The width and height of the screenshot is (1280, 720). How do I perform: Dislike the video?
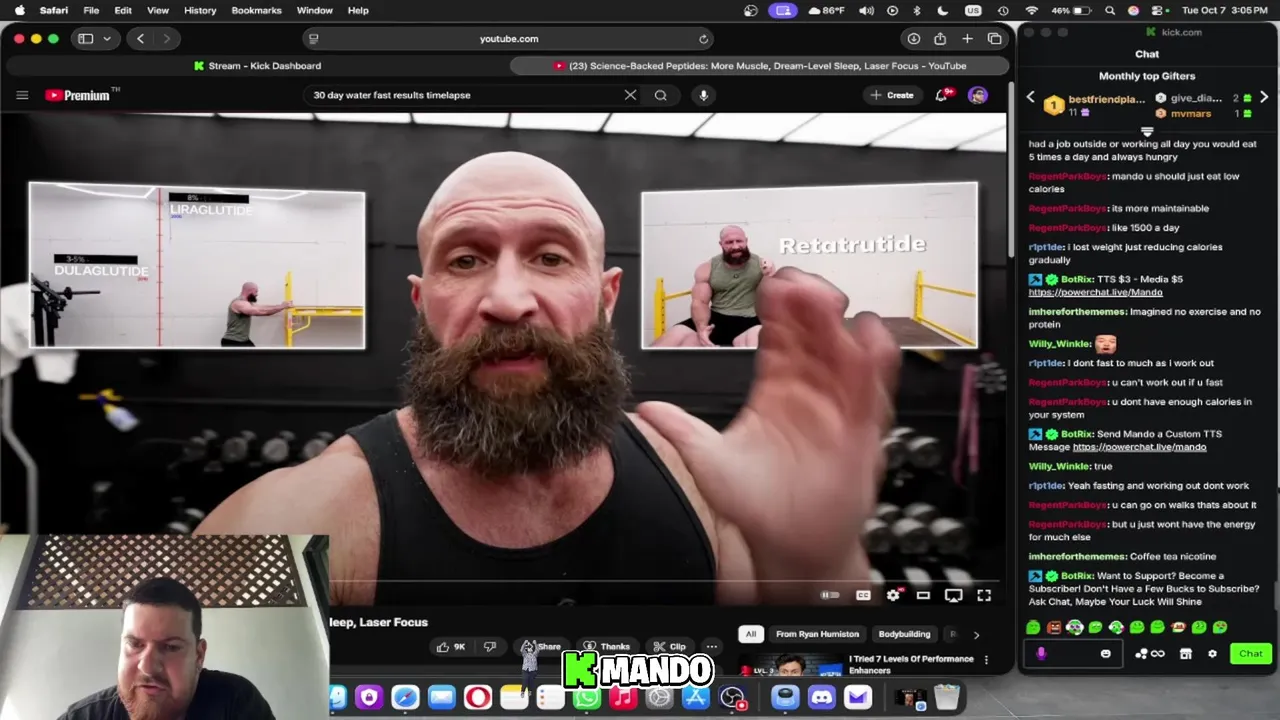pyautogui.click(x=490, y=647)
